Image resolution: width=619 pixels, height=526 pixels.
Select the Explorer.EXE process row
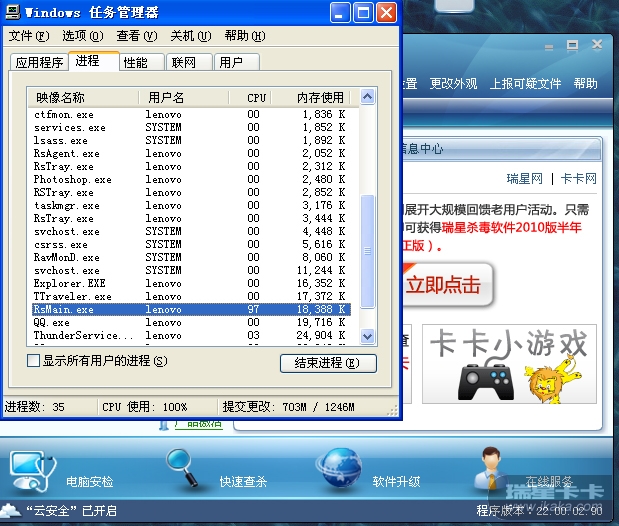click(191, 284)
